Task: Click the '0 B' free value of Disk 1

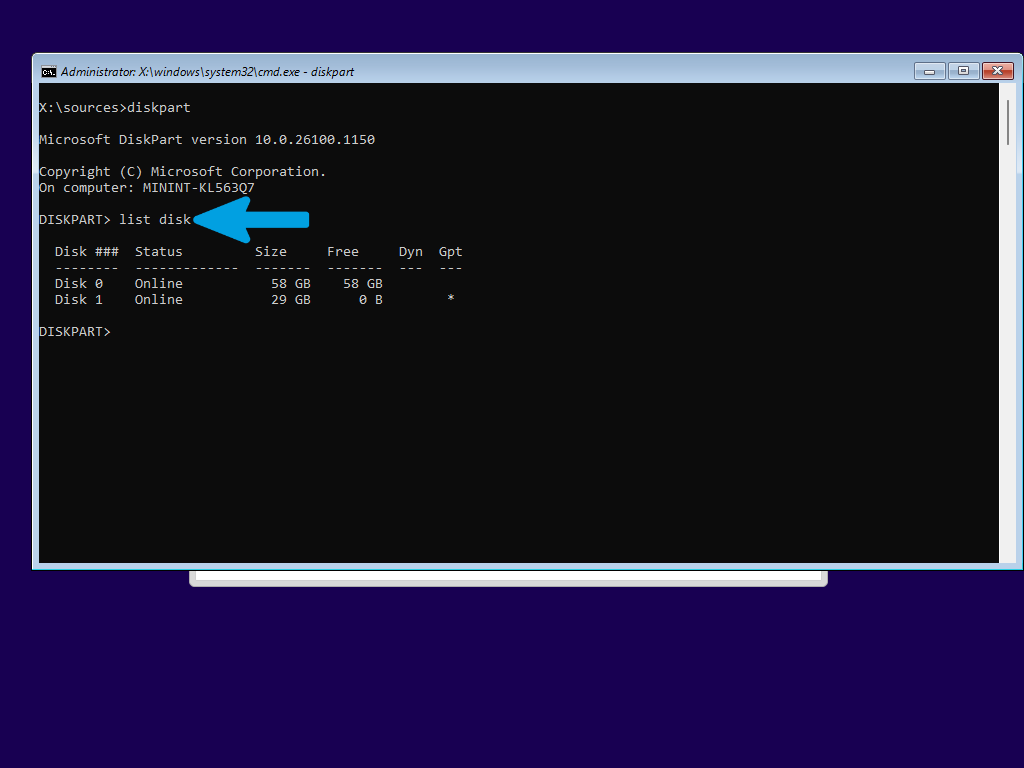Action: click(371, 300)
